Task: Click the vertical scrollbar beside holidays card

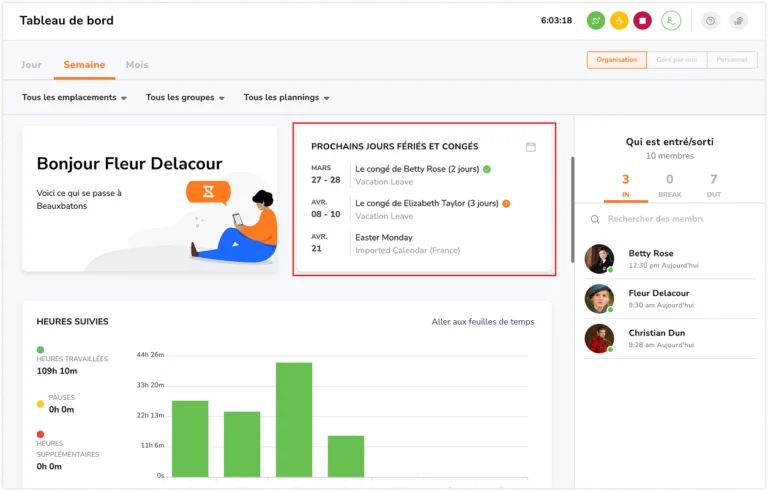Action: coord(572,209)
